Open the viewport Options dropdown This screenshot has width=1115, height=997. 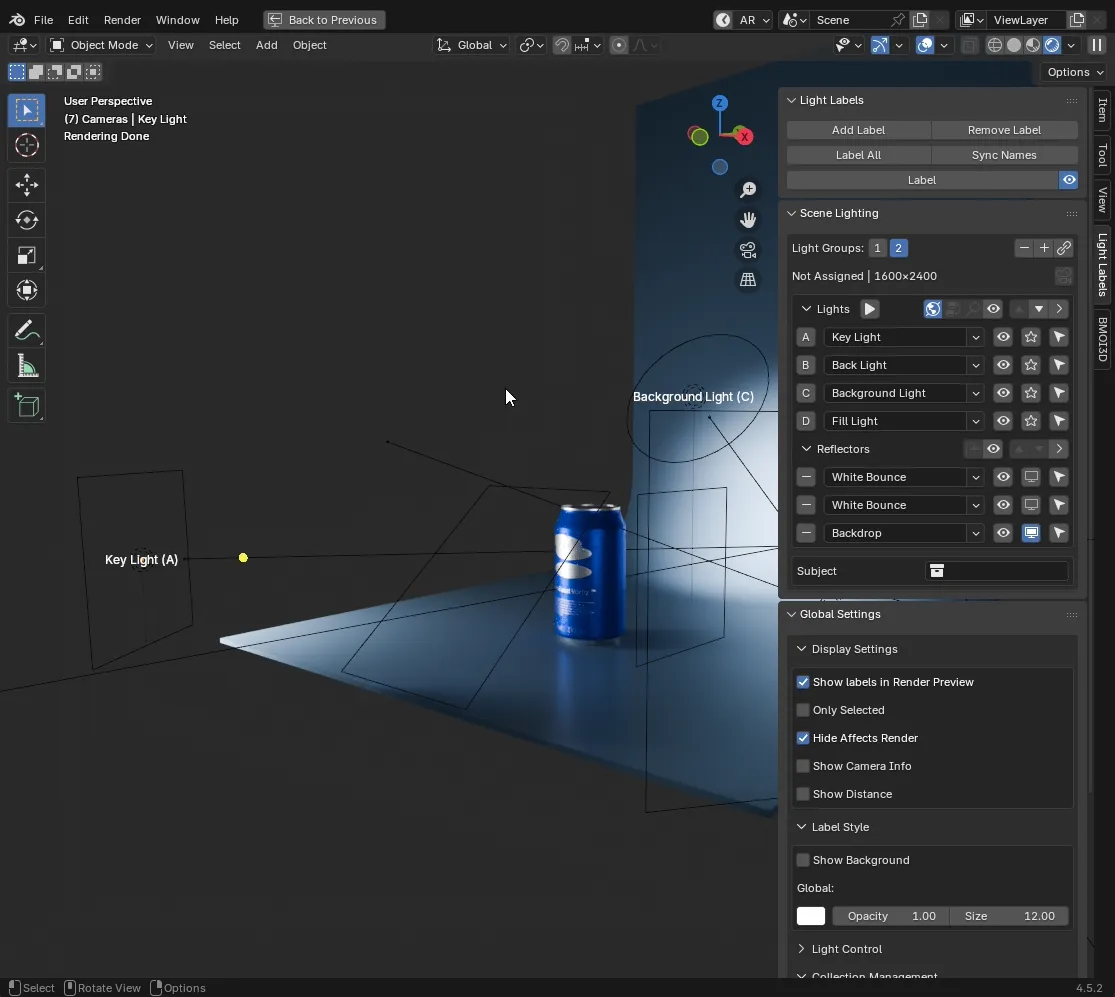tap(1074, 72)
